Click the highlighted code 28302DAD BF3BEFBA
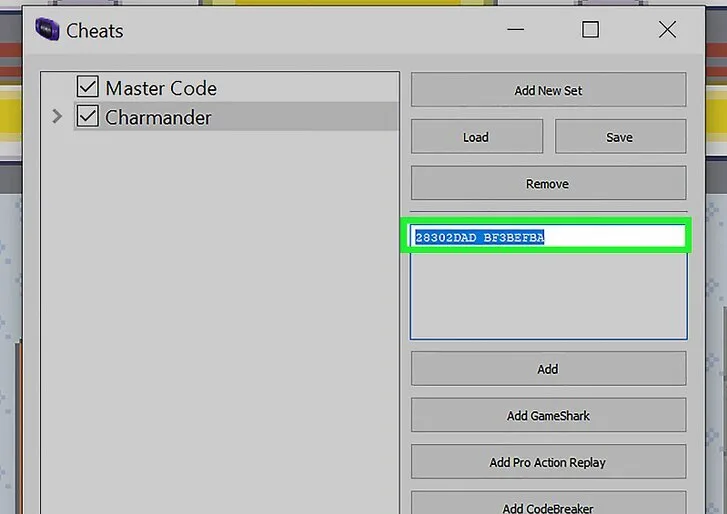 tap(479, 237)
